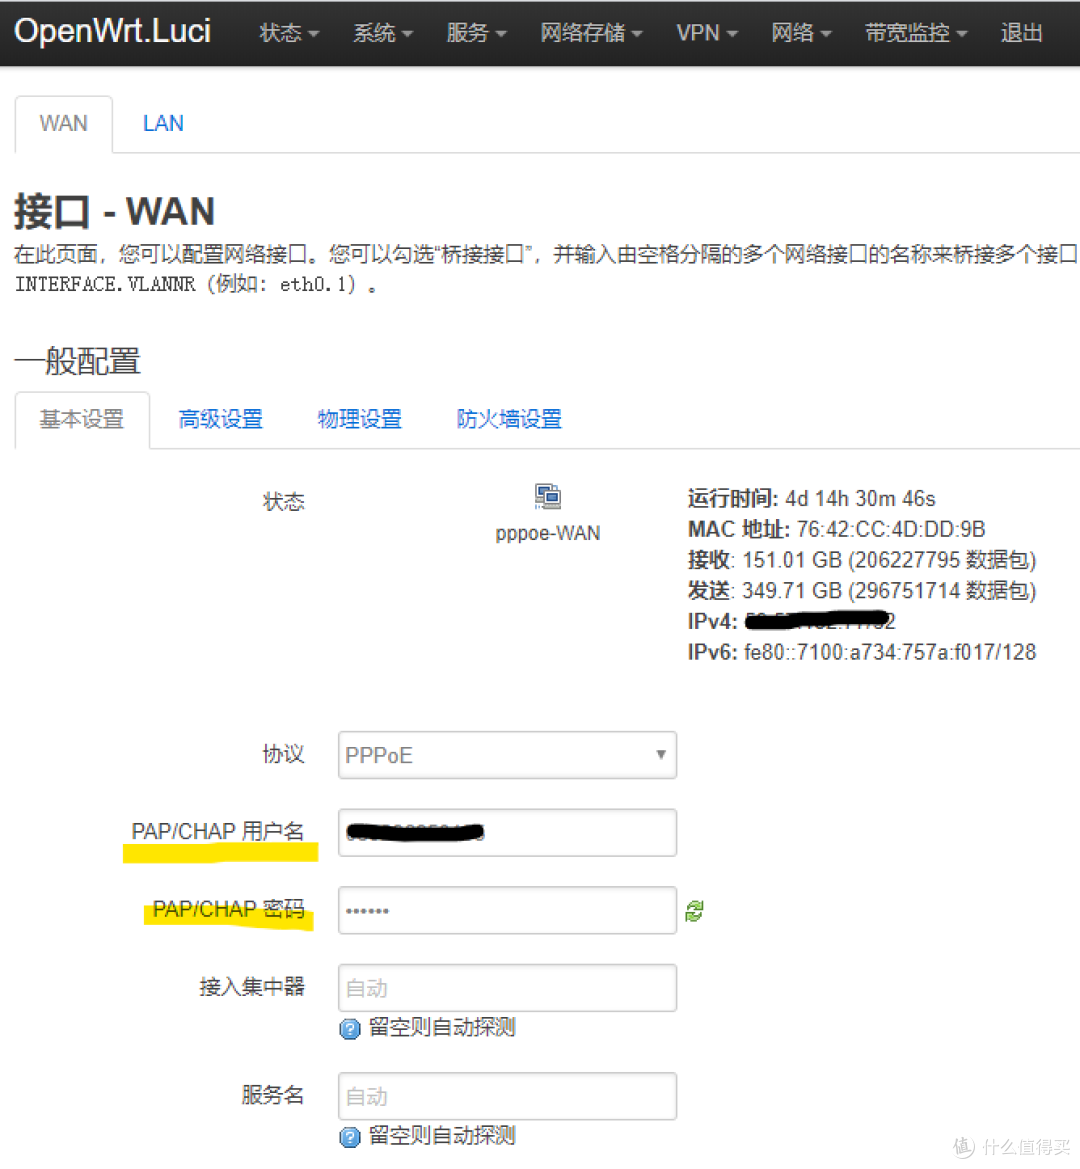Open the 网络 navigation menu
The width and height of the screenshot is (1080, 1169).
coord(801,33)
